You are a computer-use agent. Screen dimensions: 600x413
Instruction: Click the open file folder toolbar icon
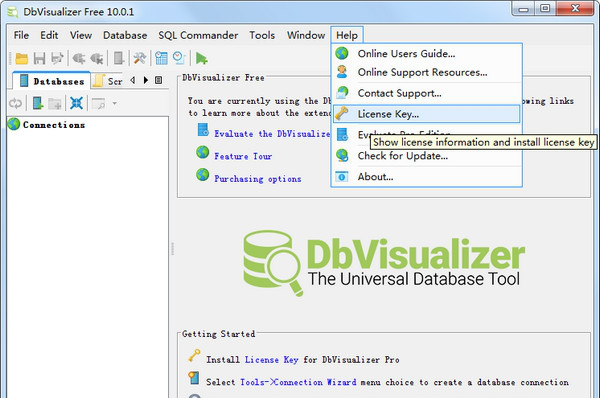[21, 59]
